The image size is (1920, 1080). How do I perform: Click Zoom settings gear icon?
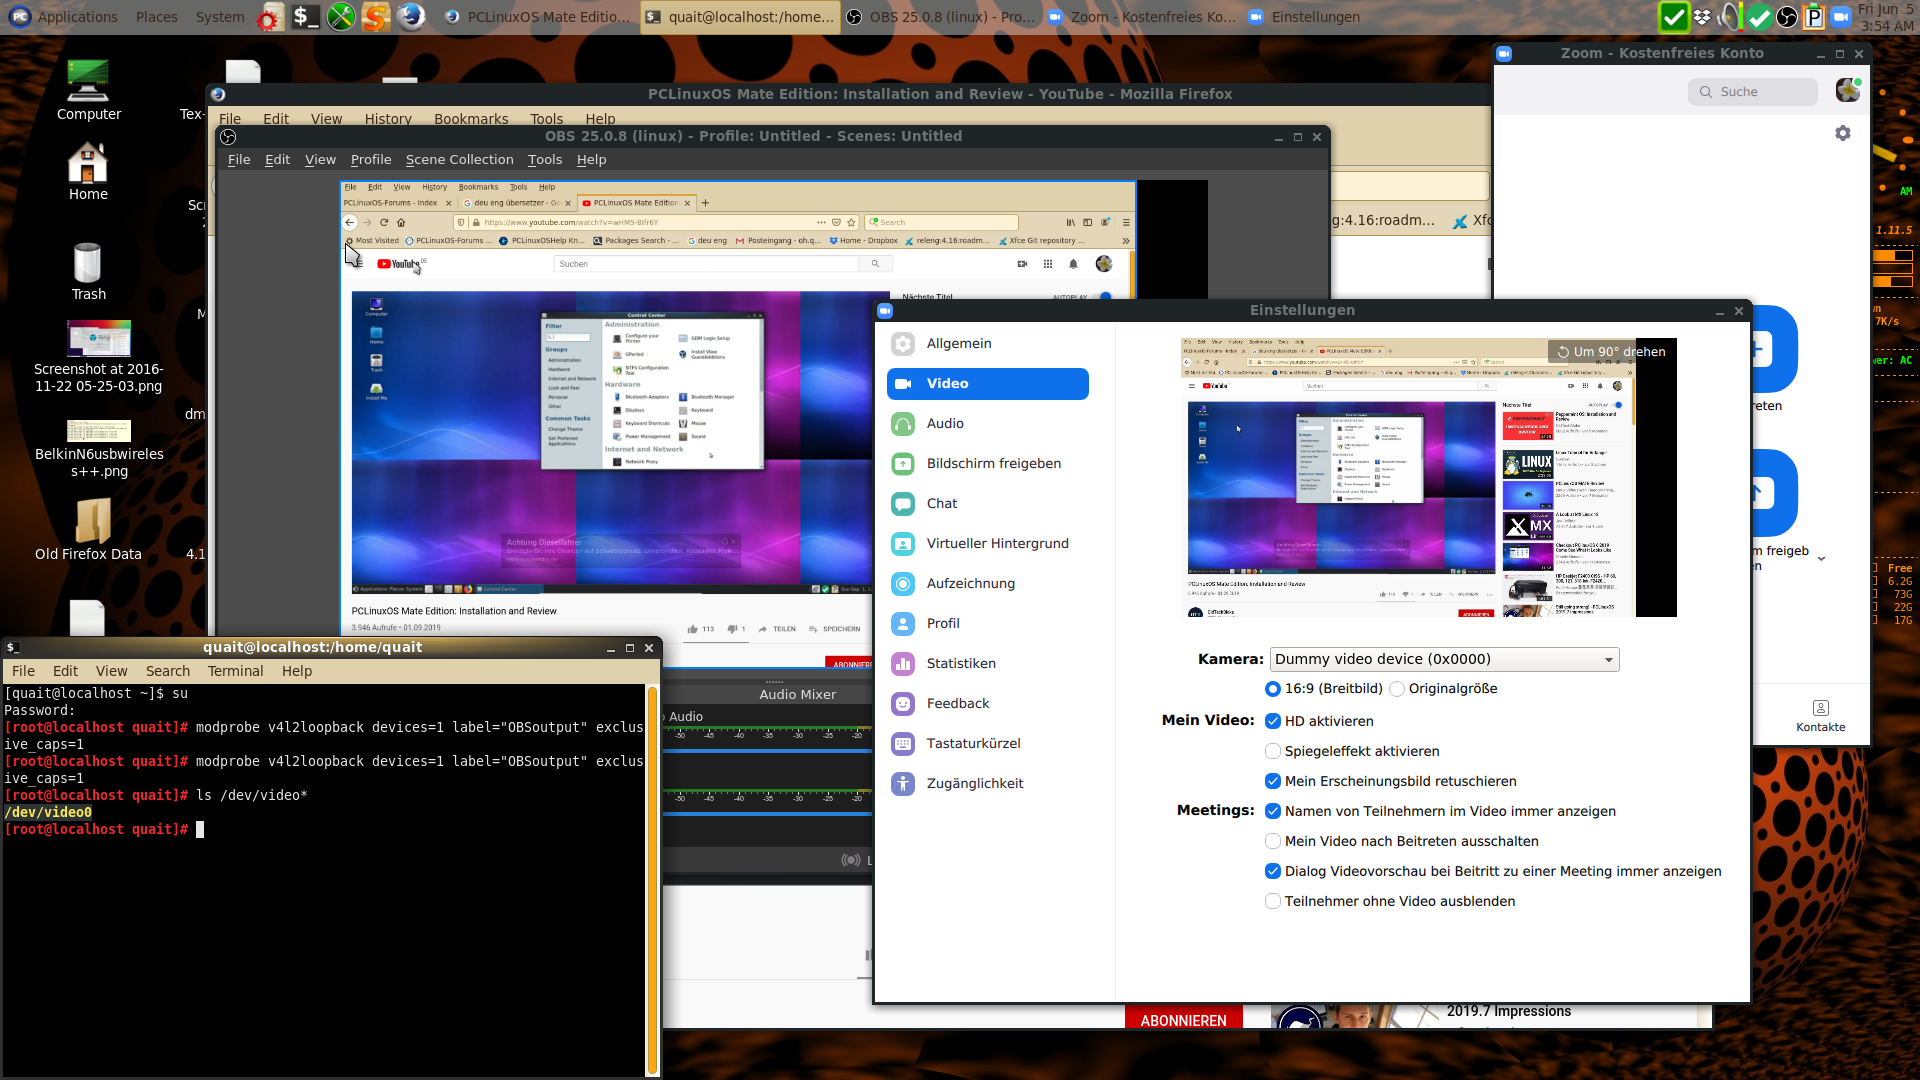pyautogui.click(x=1843, y=133)
